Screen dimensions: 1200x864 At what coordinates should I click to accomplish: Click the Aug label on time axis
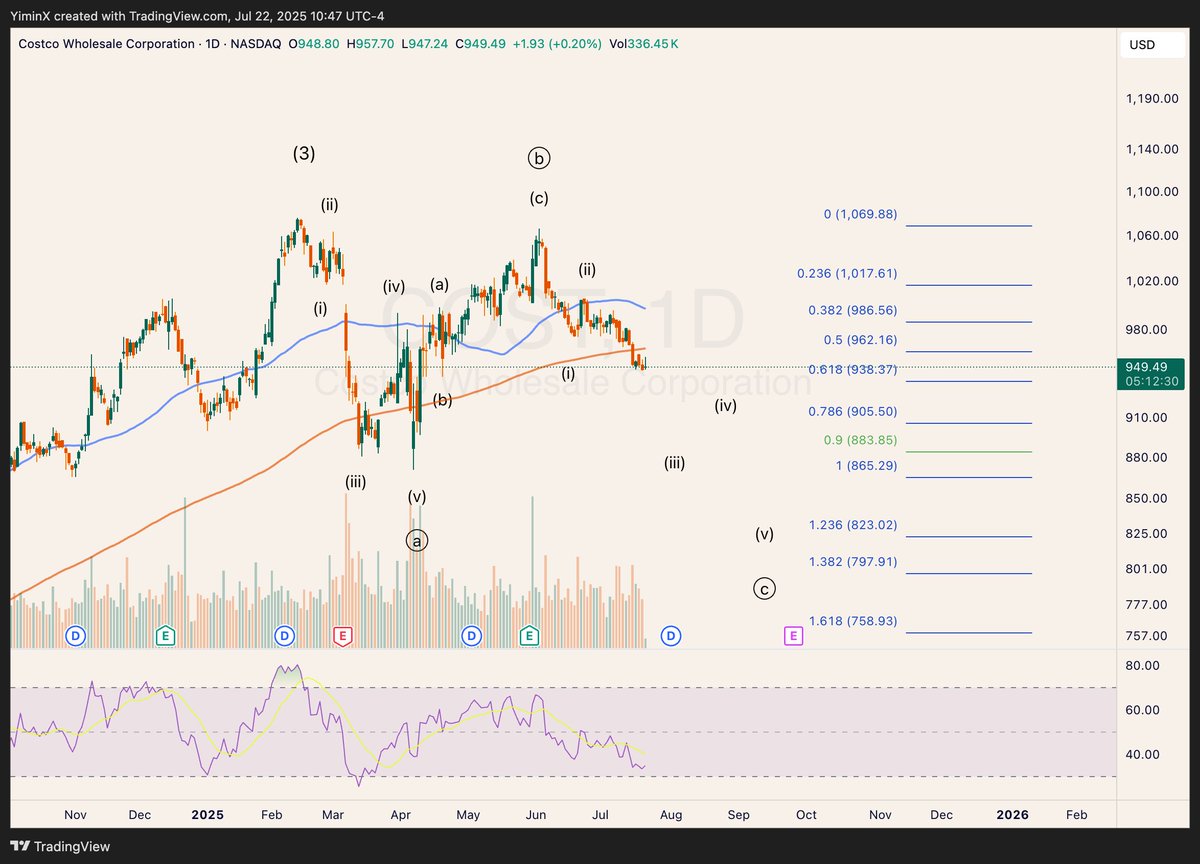671,815
